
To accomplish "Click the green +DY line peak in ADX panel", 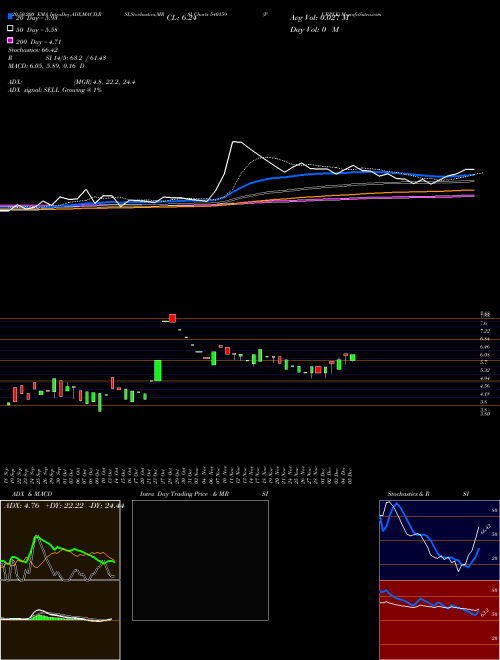I will pyautogui.click(x=37, y=537).
